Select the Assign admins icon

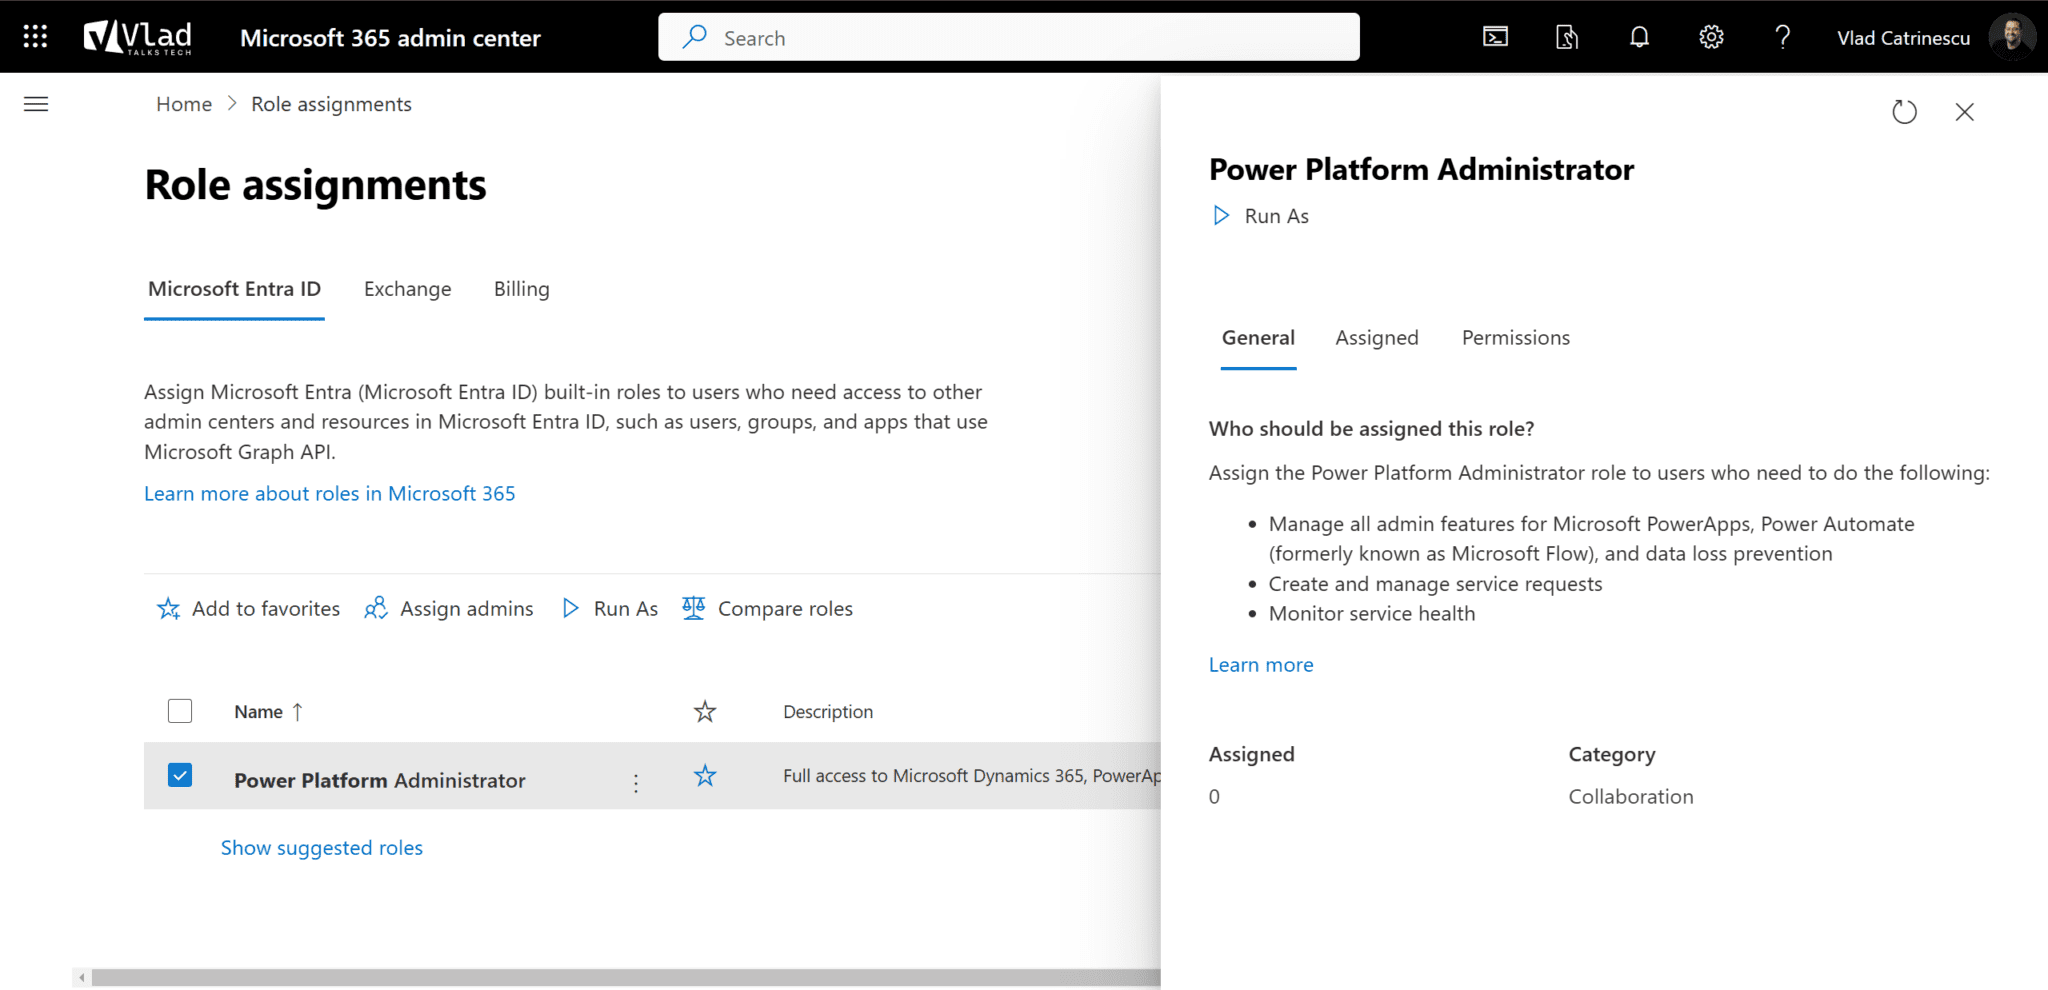(x=376, y=608)
